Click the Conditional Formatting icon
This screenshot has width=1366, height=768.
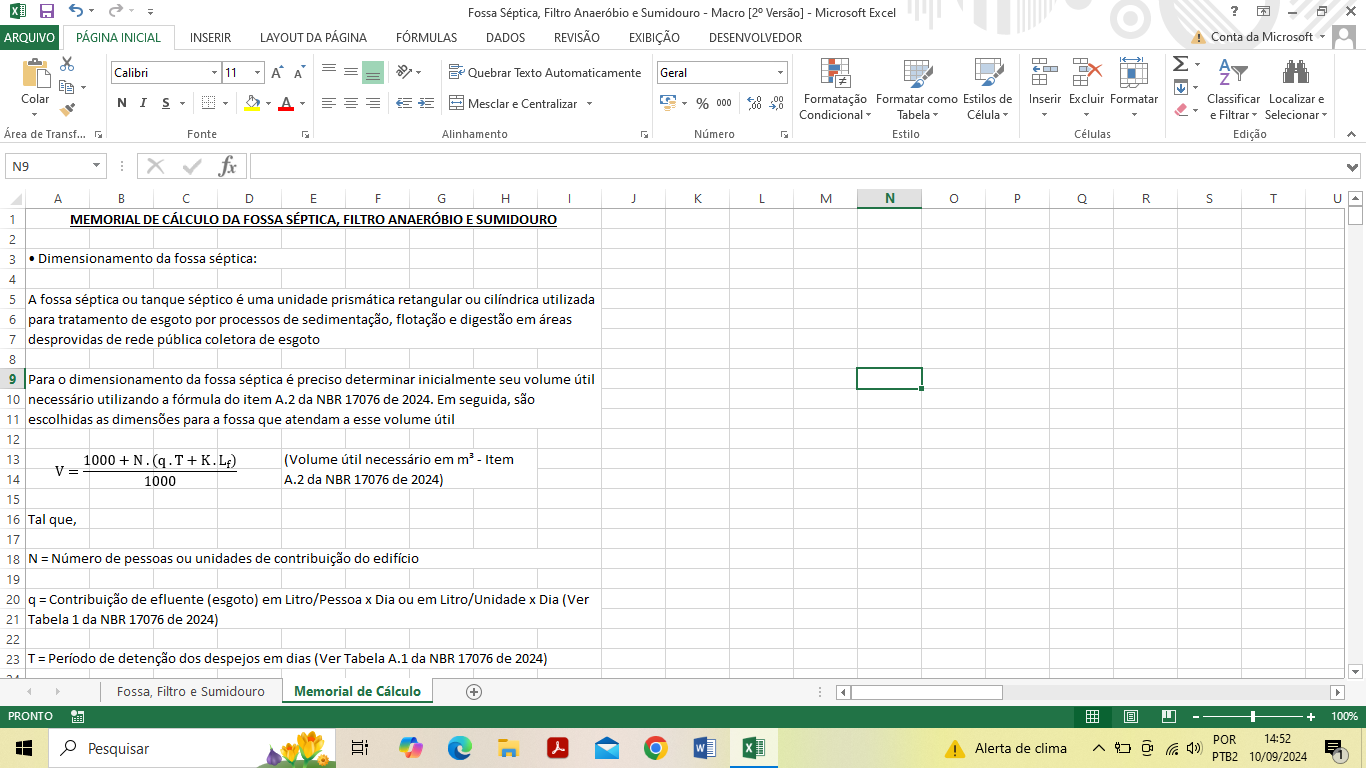pos(834,73)
